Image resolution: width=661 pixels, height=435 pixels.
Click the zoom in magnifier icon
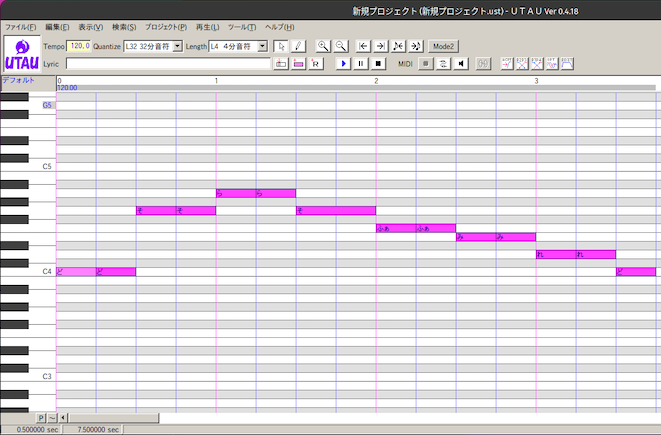323,46
